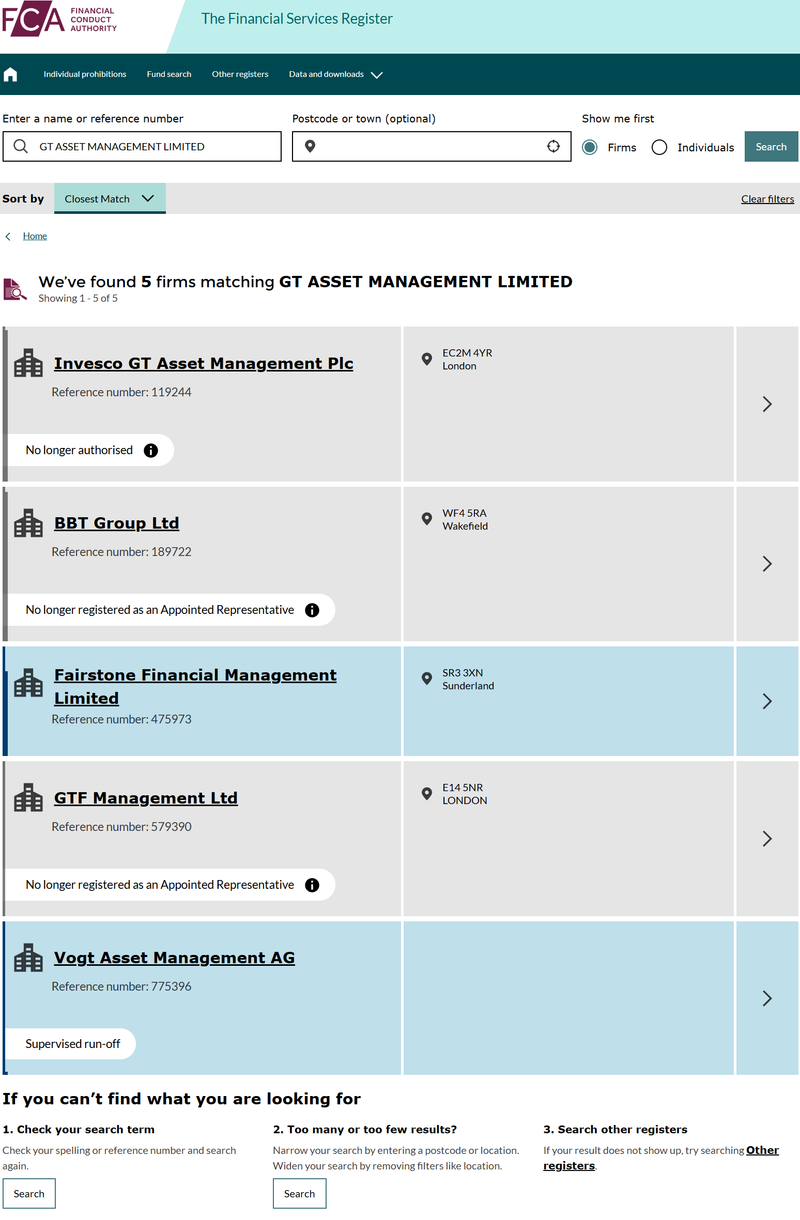Open BBT Group Ltd result arrow

point(767,564)
